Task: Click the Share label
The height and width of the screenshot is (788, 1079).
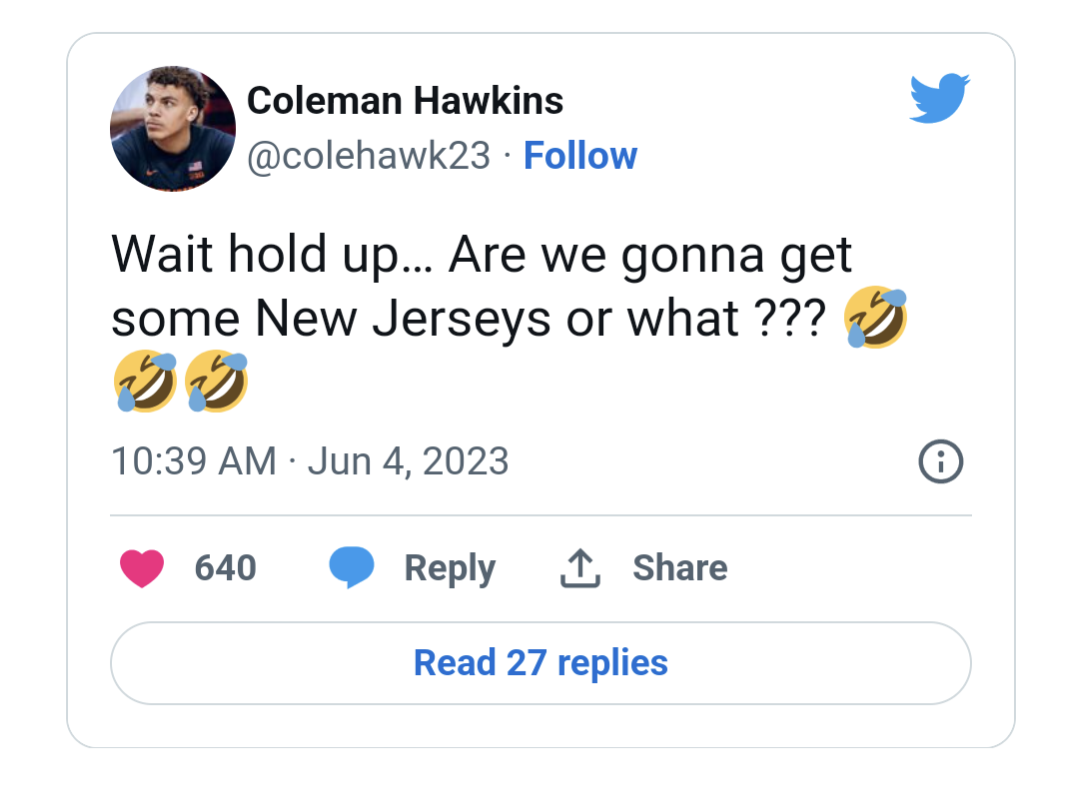Action: [679, 567]
